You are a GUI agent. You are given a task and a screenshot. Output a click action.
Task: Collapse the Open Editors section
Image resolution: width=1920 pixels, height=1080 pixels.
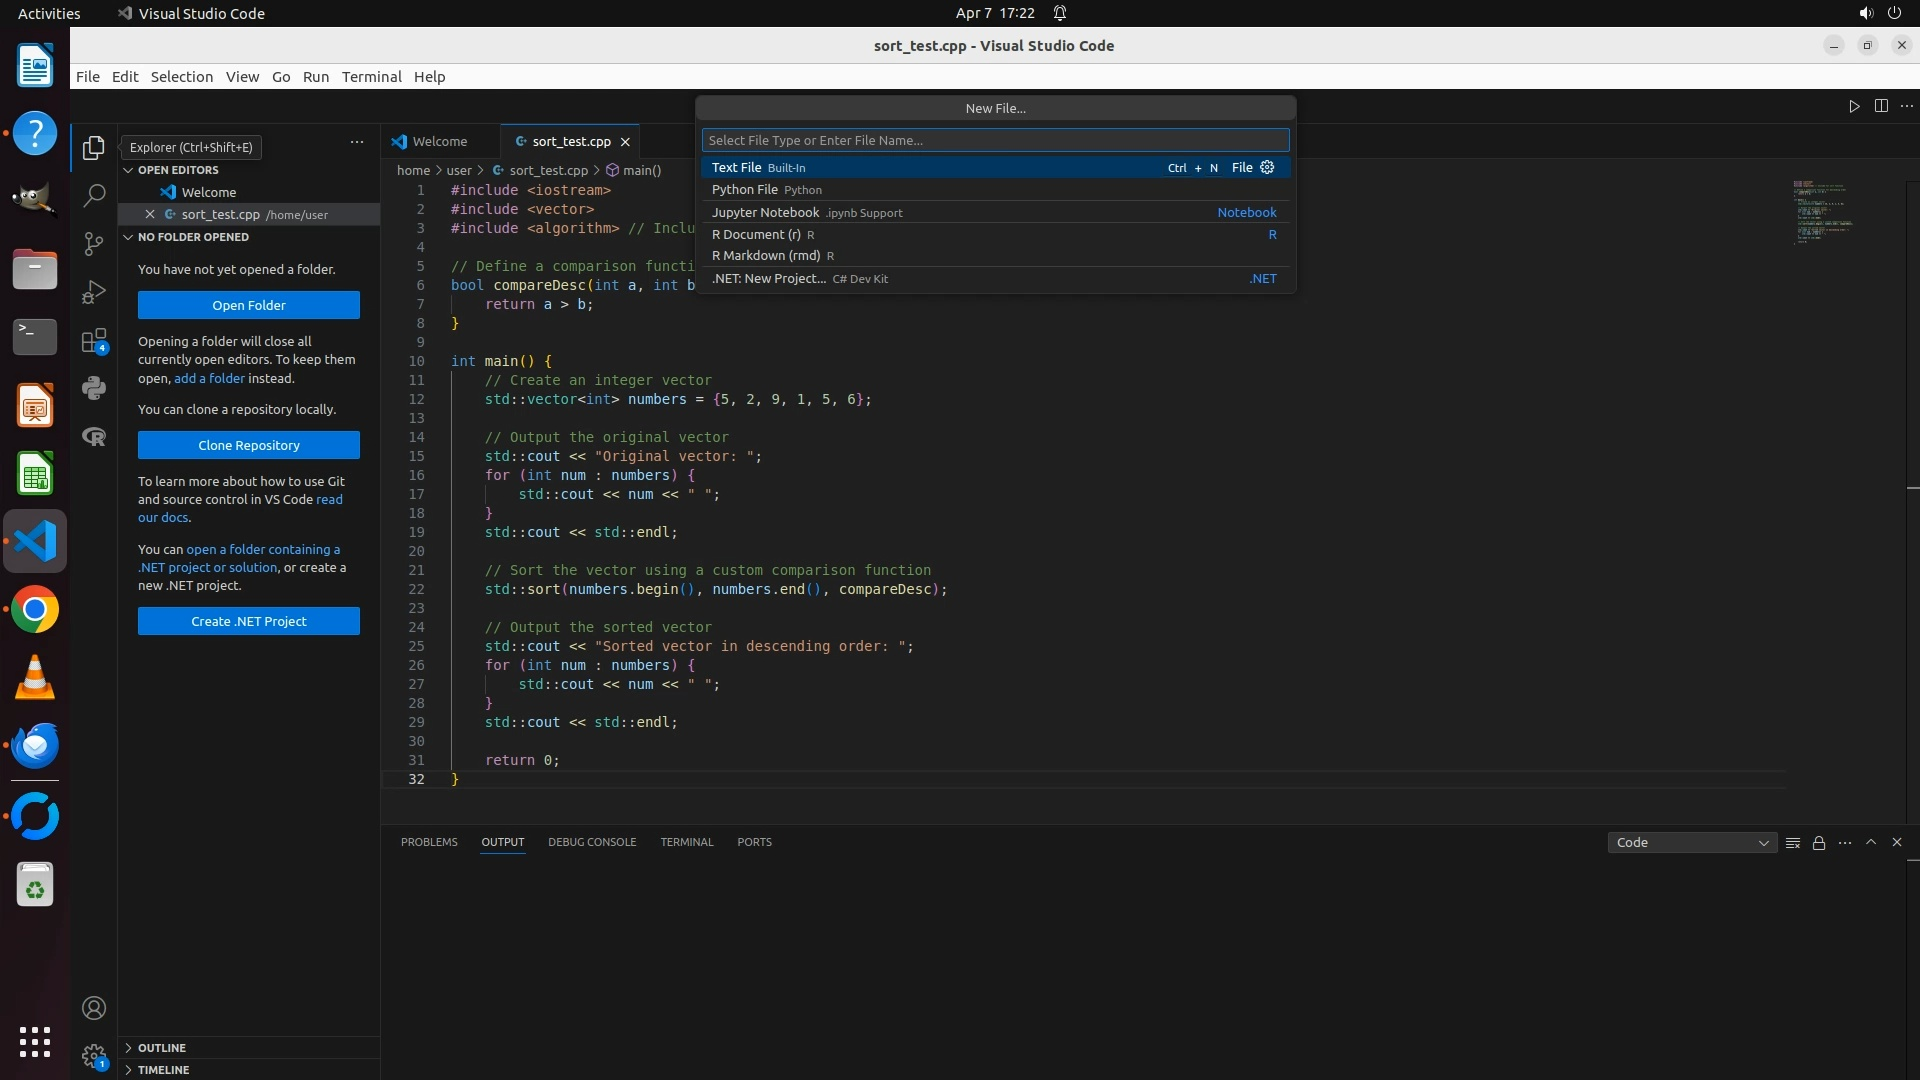pyautogui.click(x=178, y=170)
